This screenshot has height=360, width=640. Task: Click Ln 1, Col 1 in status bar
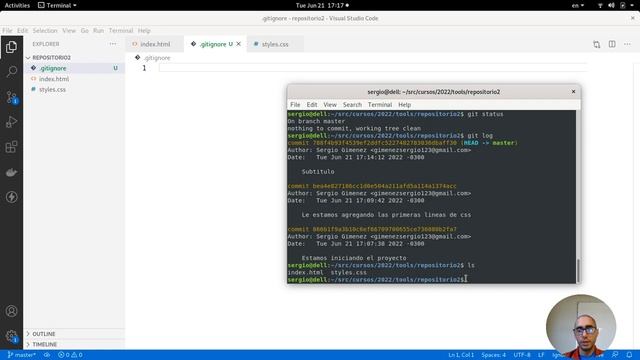(x=461, y=355)
